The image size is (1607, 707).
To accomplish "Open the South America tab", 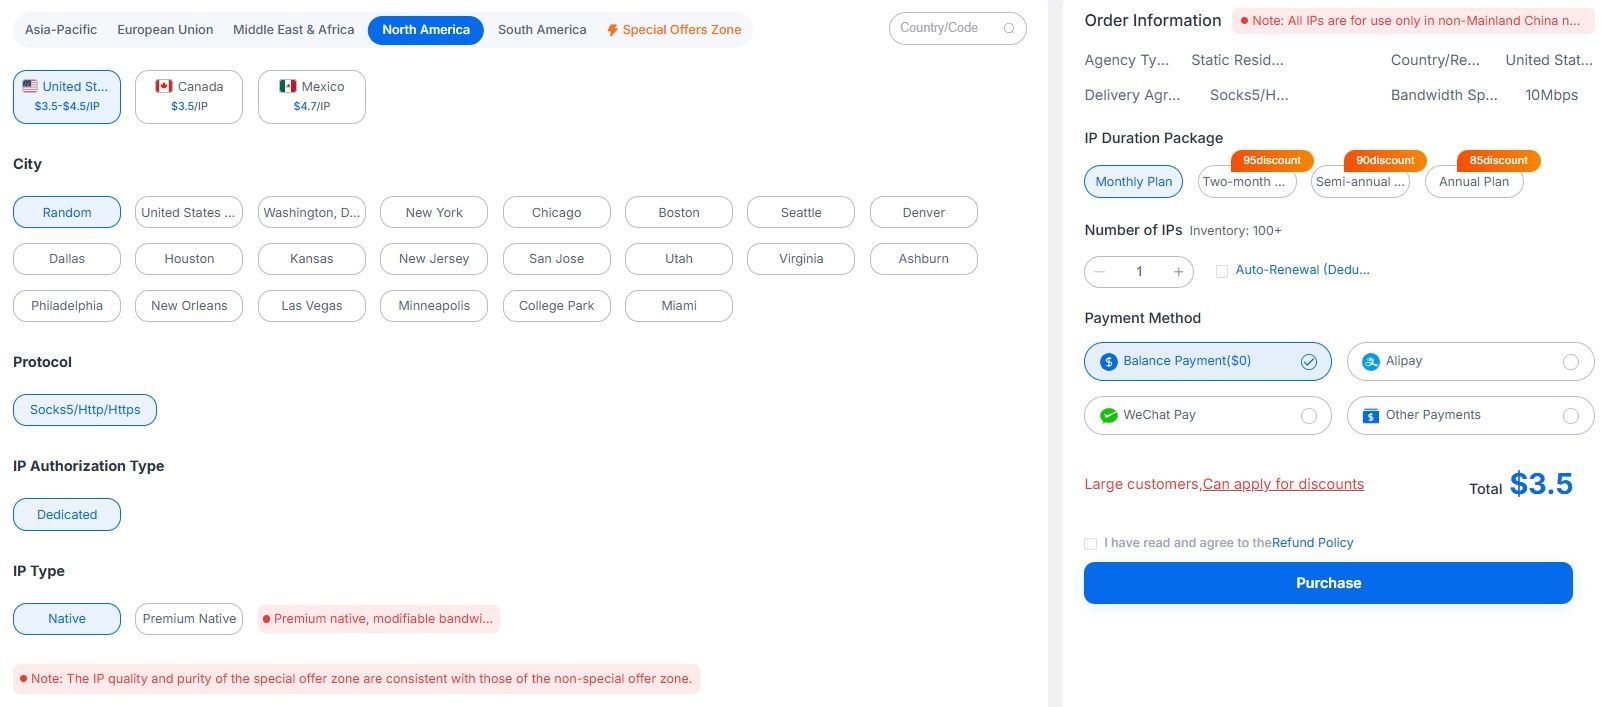I will 542,30.
